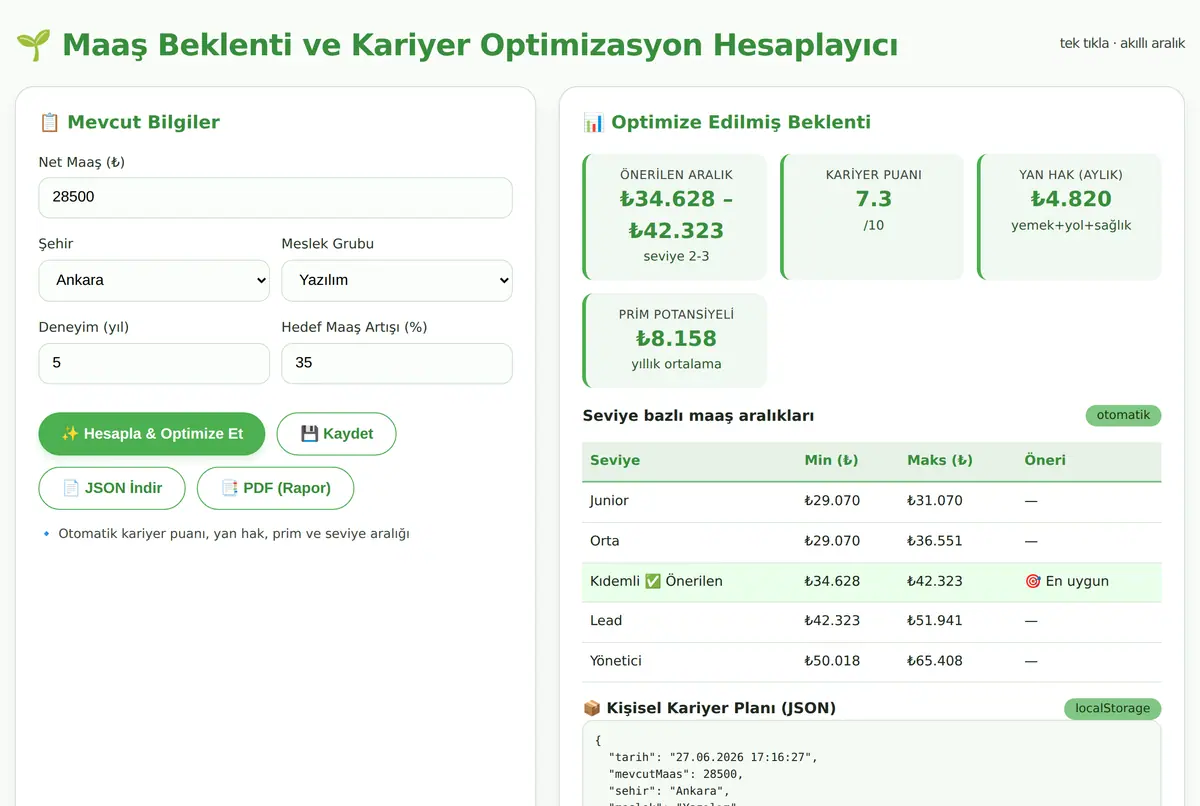Image resolution: width=1200 pixels, height=806 pixels.
Task: Click the "tarih" line in the JSON output
Action: 713,758
